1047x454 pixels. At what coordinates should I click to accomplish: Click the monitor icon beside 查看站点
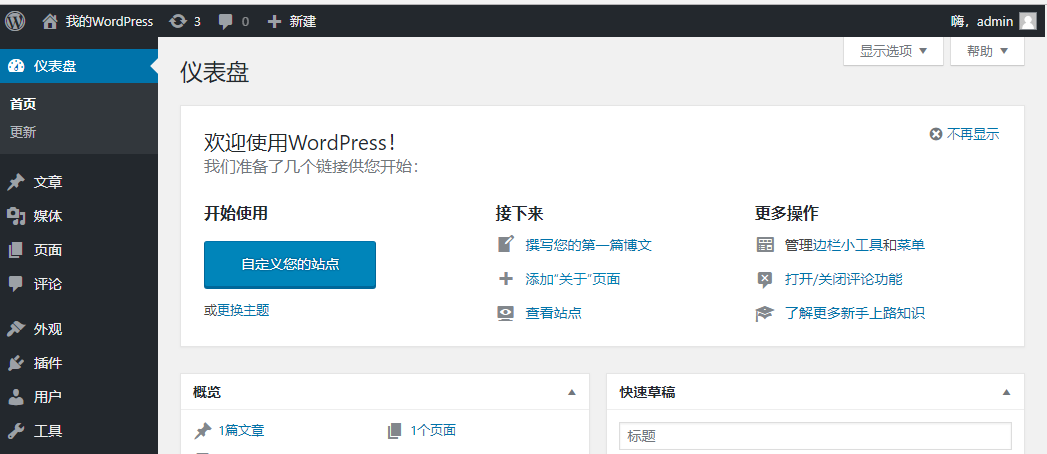(506, 313)
